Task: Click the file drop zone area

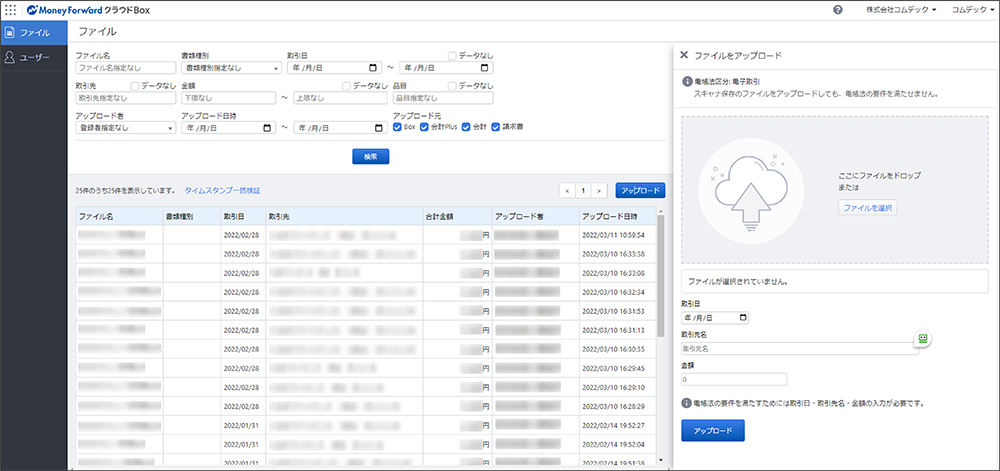Action: 835,190
